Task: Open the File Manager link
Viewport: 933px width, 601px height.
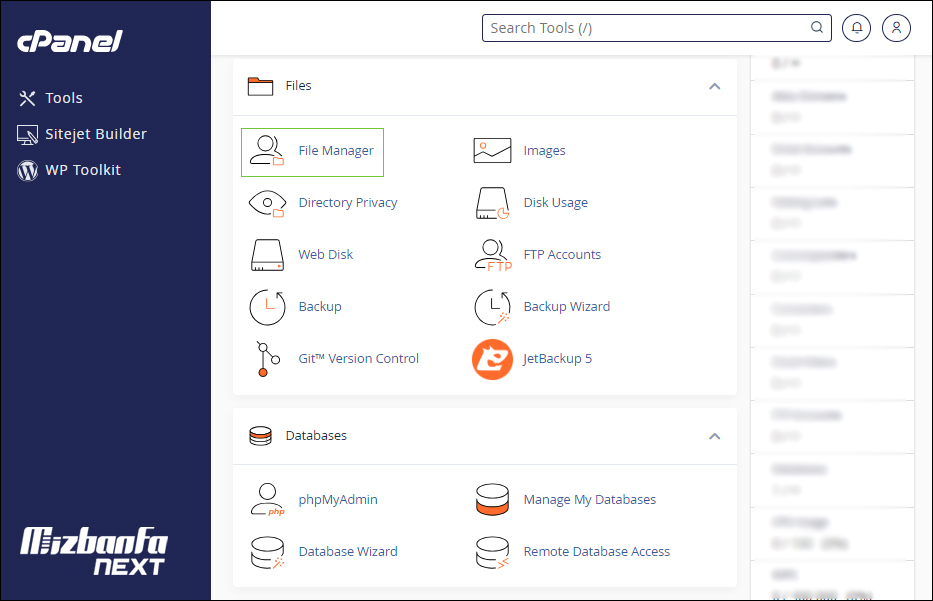Action: (x=336, y=151)
